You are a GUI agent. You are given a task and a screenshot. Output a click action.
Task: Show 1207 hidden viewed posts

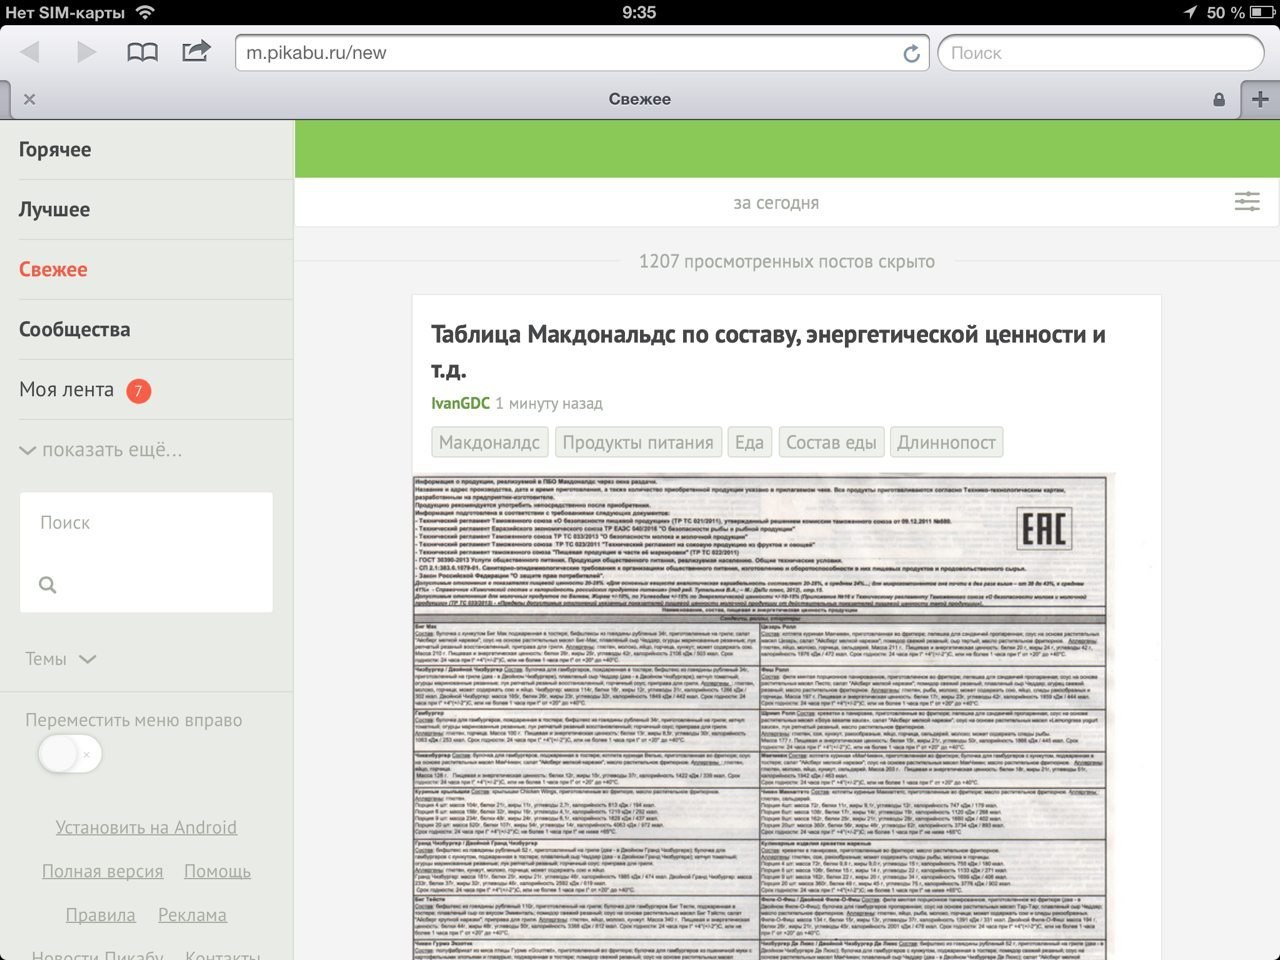point(787,261)
